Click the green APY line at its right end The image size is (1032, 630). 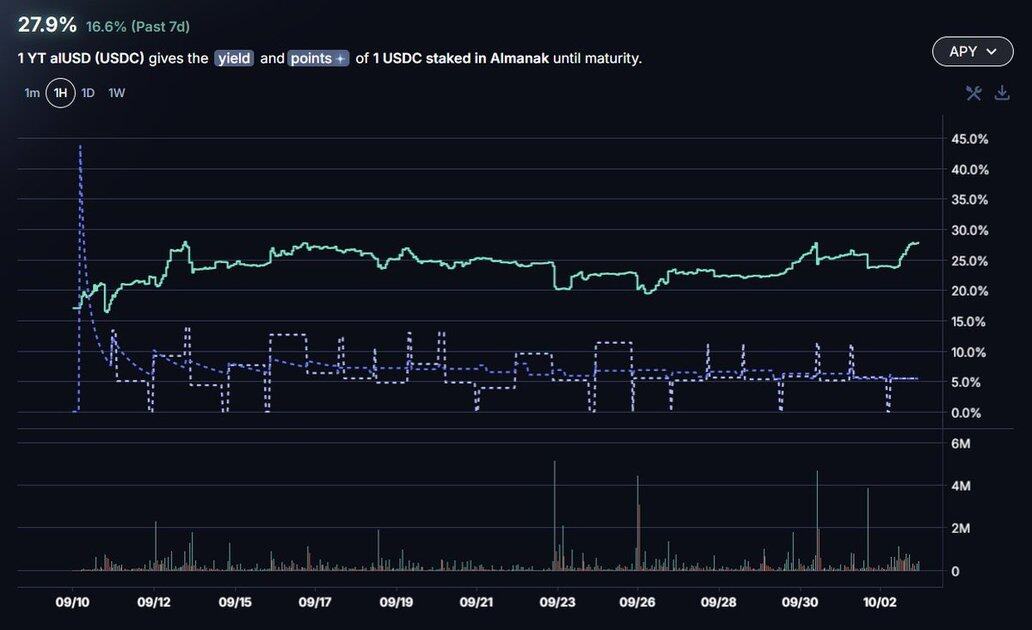pos(916,243)
